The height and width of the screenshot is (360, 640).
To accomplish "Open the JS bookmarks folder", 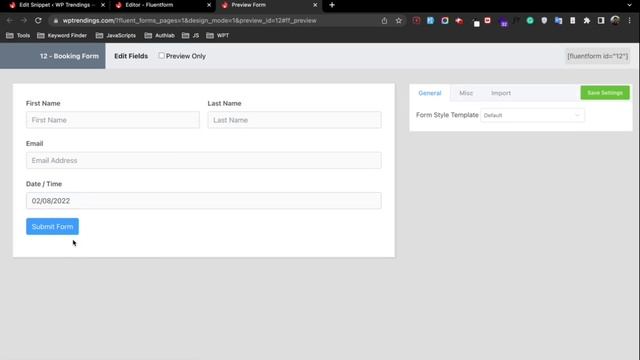I will [x=191, y=36].
